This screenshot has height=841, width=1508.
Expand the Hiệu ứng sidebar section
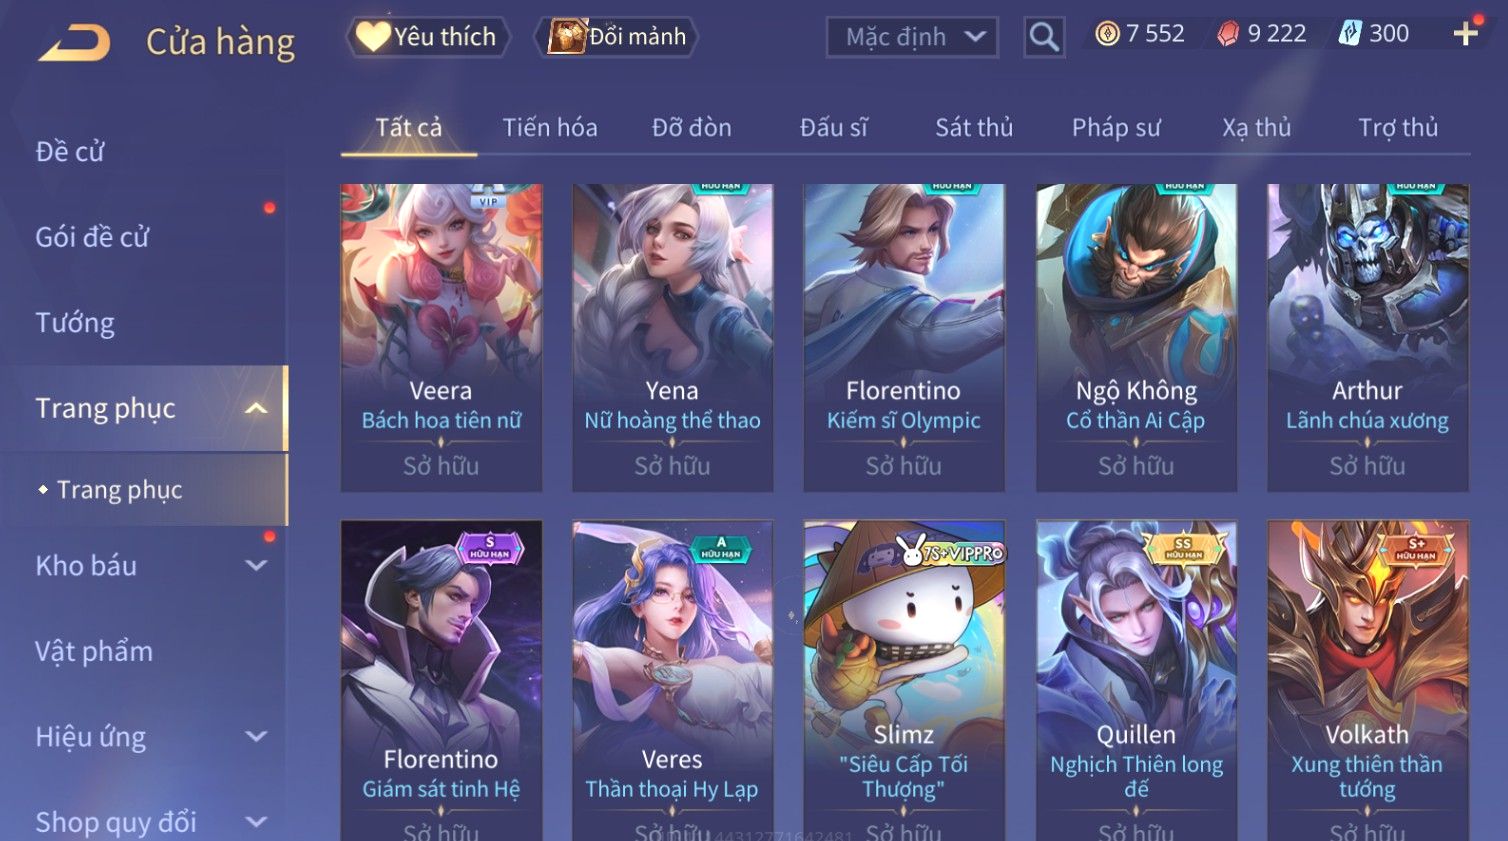click(x=257, y=737)
